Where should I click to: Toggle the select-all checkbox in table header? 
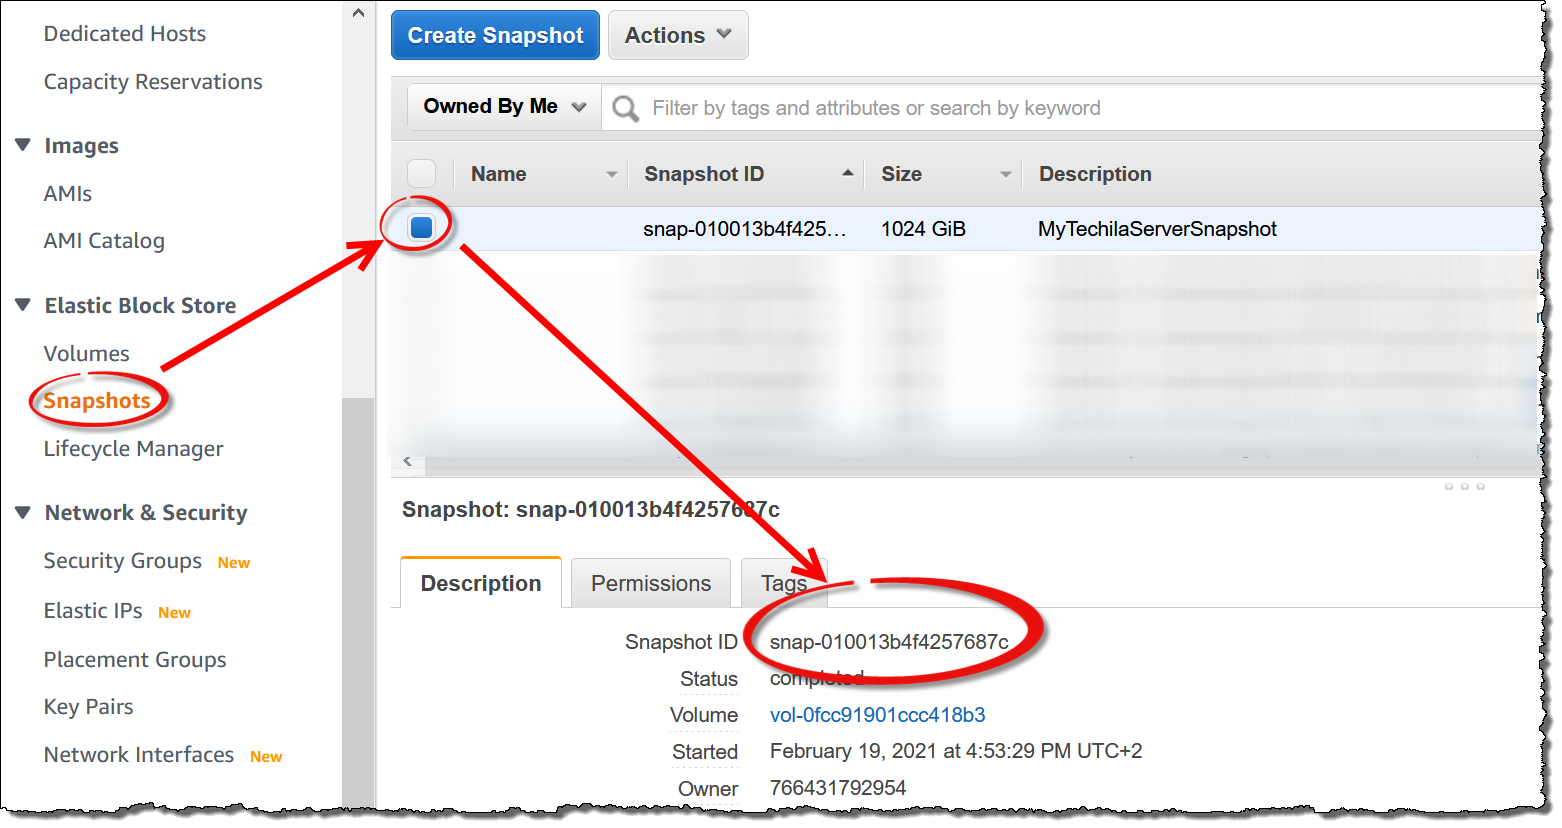421,173
